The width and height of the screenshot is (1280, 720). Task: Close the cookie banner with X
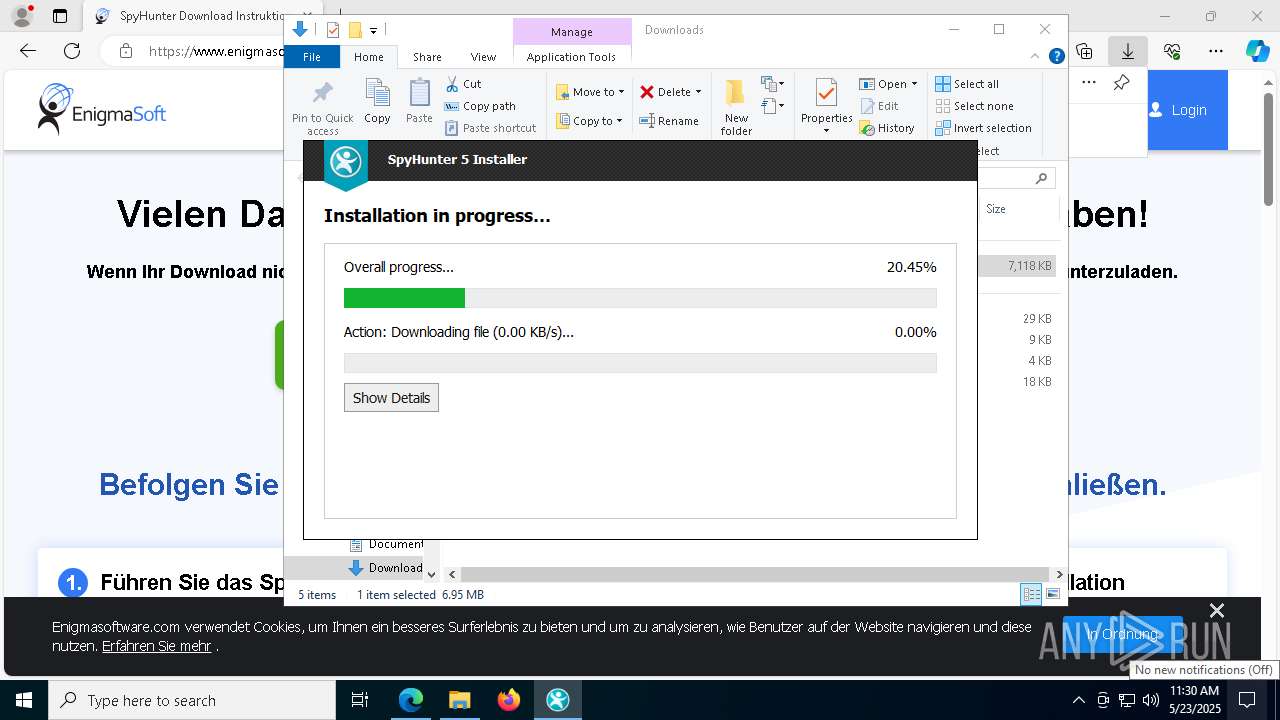(1217, 611)
